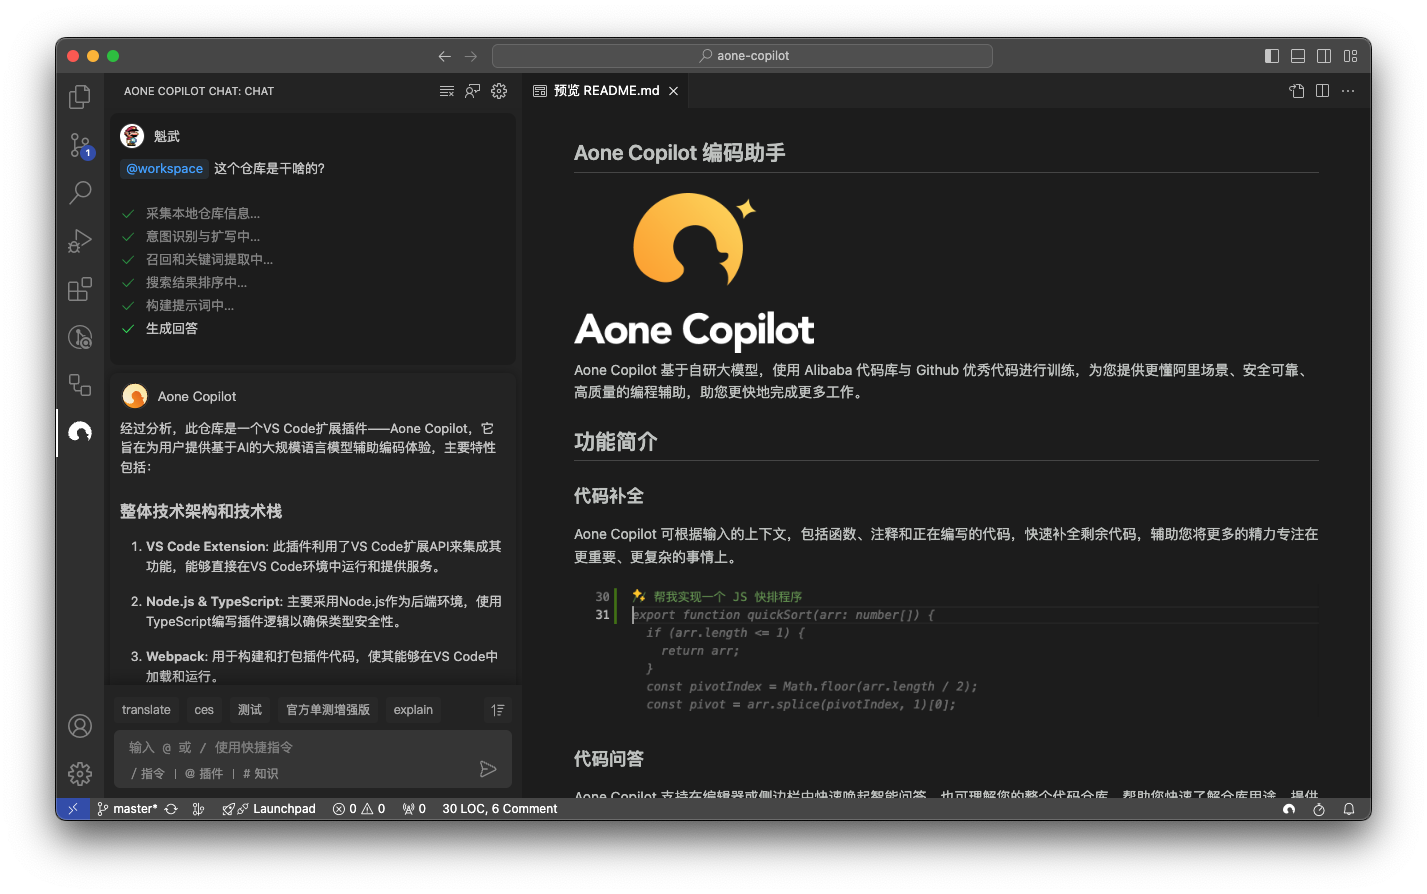Image resolution: width=1427 pixels, height=894 pixels.
Task: Click the 构建提示词中... progress step
Action: [190, 305]
